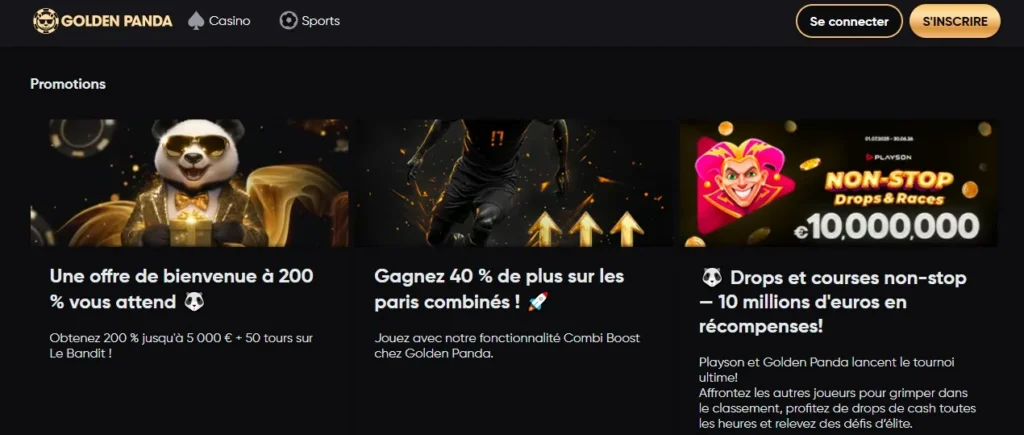Click the panda emoji before Drops et courses
The height and width of the screenshot is (435, 1024).
pyautogui.click(x=712, y=278)
